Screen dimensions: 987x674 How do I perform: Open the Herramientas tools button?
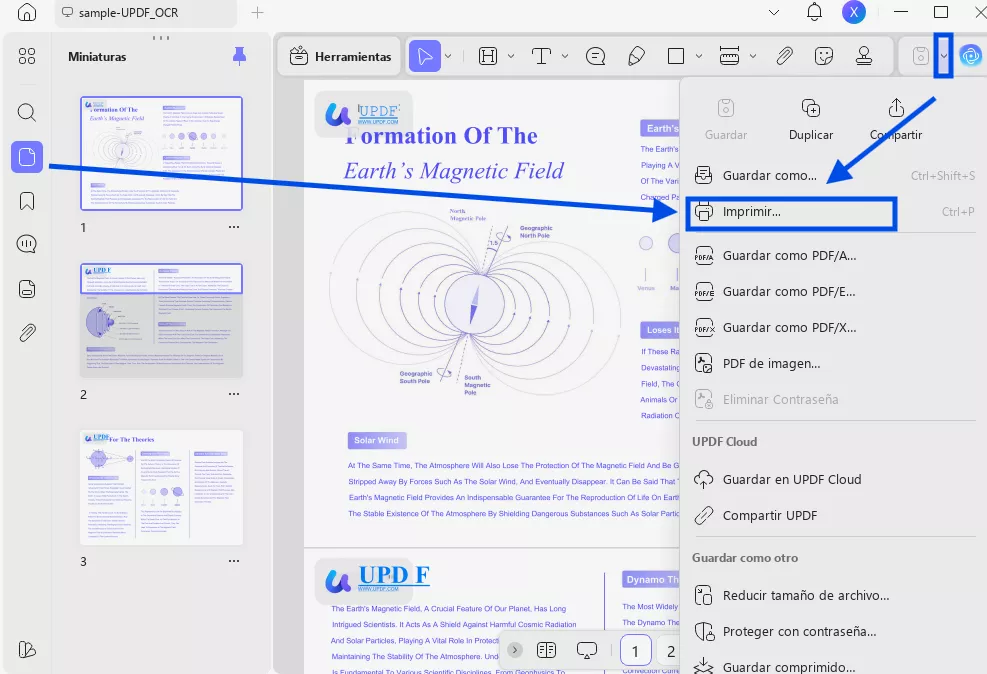pyautogui.click(x=340, y=57)
